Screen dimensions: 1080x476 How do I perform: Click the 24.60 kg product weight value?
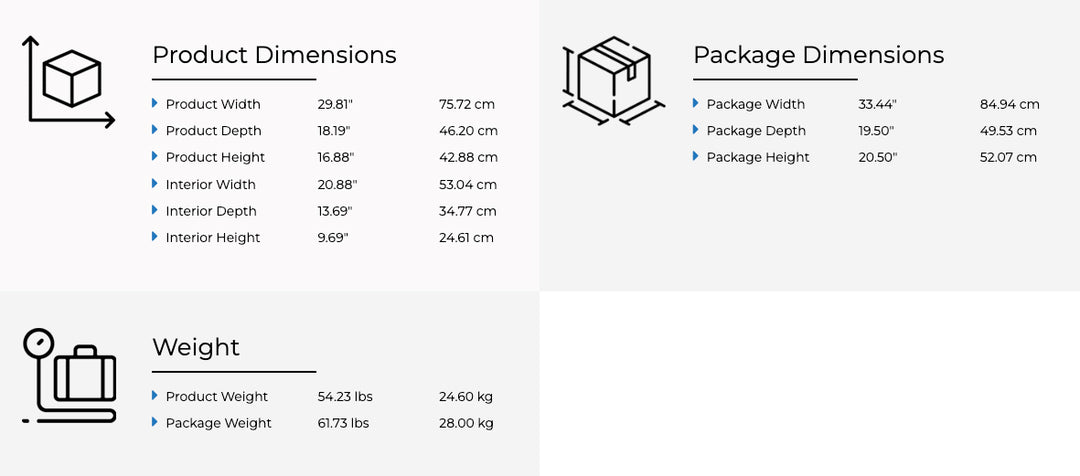coord(465,397)
